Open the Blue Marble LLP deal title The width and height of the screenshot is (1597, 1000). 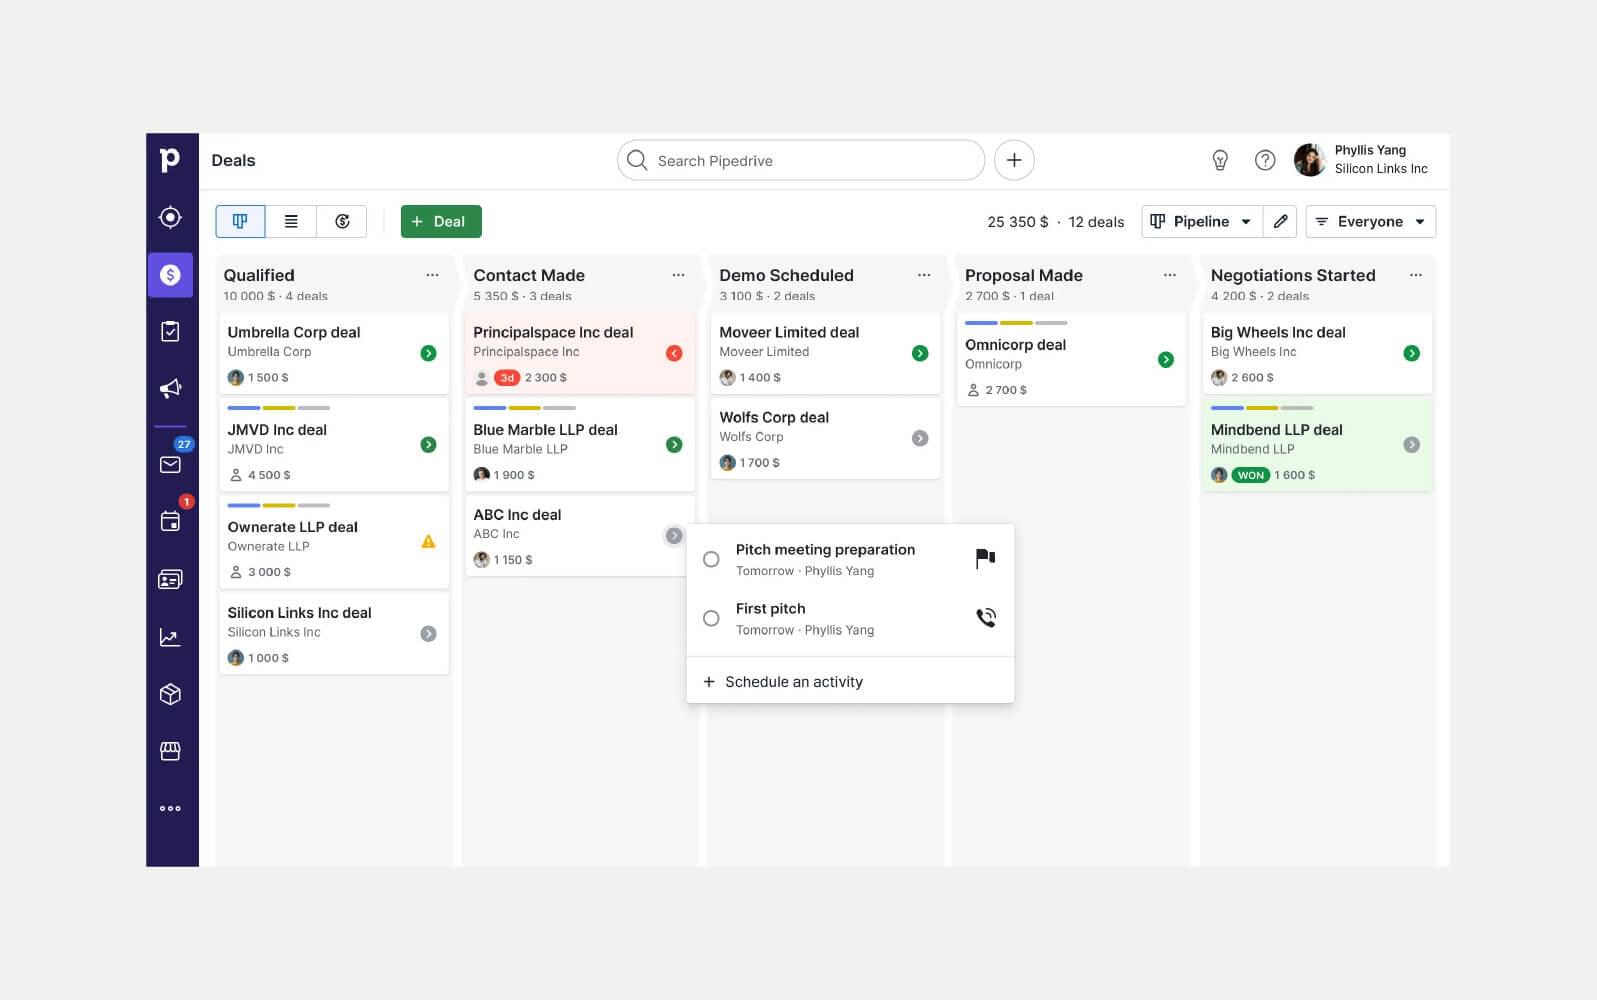click(x=546, y=429)
